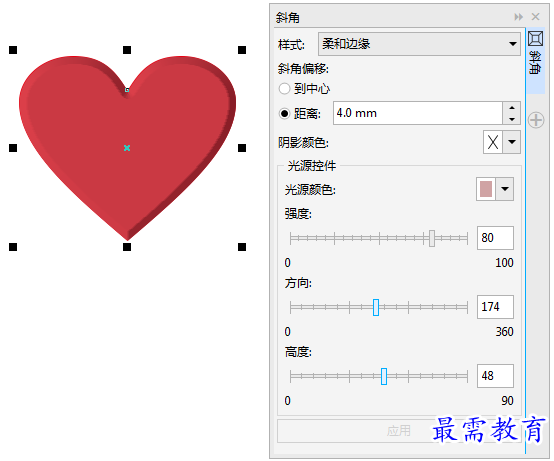Viewport: 554px width, 461px height.
Task: Click the 高度 value field showing 48
Action: [495, 376]
